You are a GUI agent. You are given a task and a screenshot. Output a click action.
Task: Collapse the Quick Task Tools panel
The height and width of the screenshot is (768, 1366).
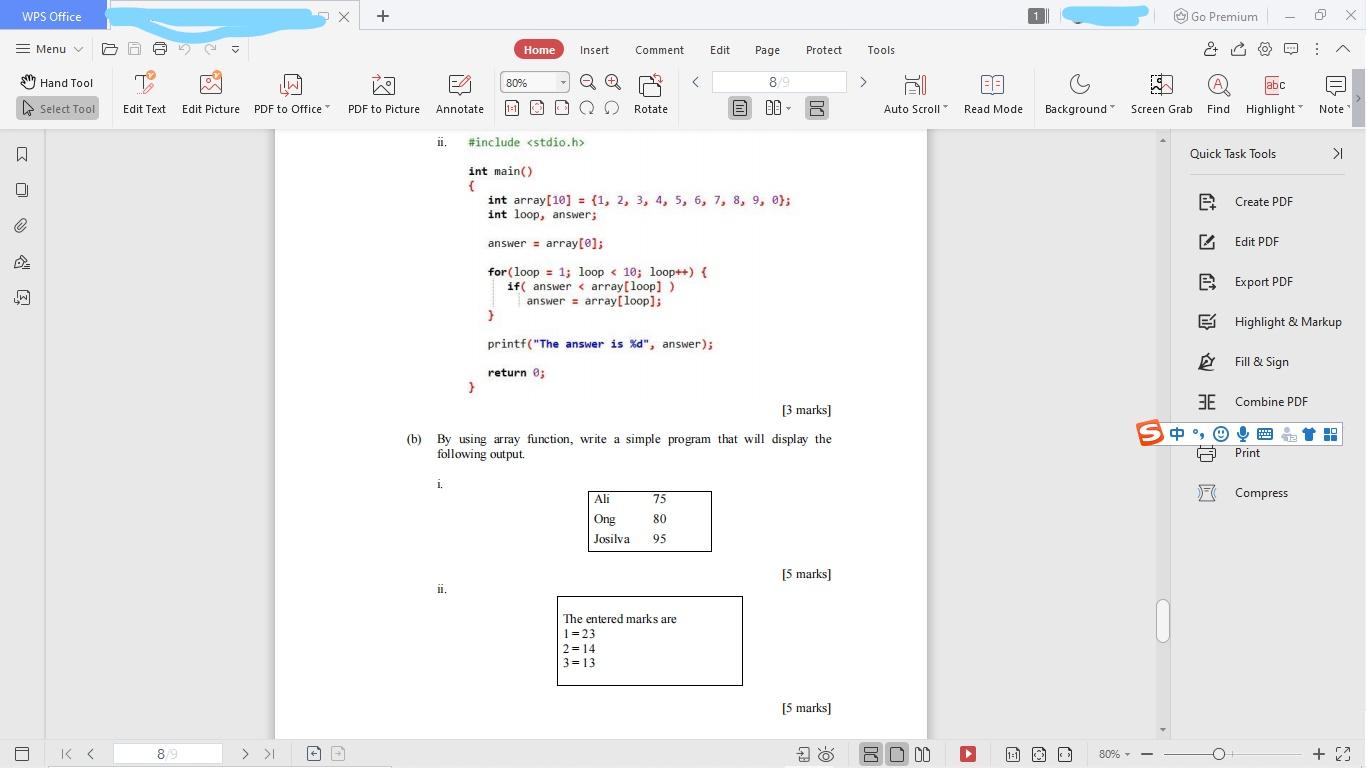click(1338, 154)
